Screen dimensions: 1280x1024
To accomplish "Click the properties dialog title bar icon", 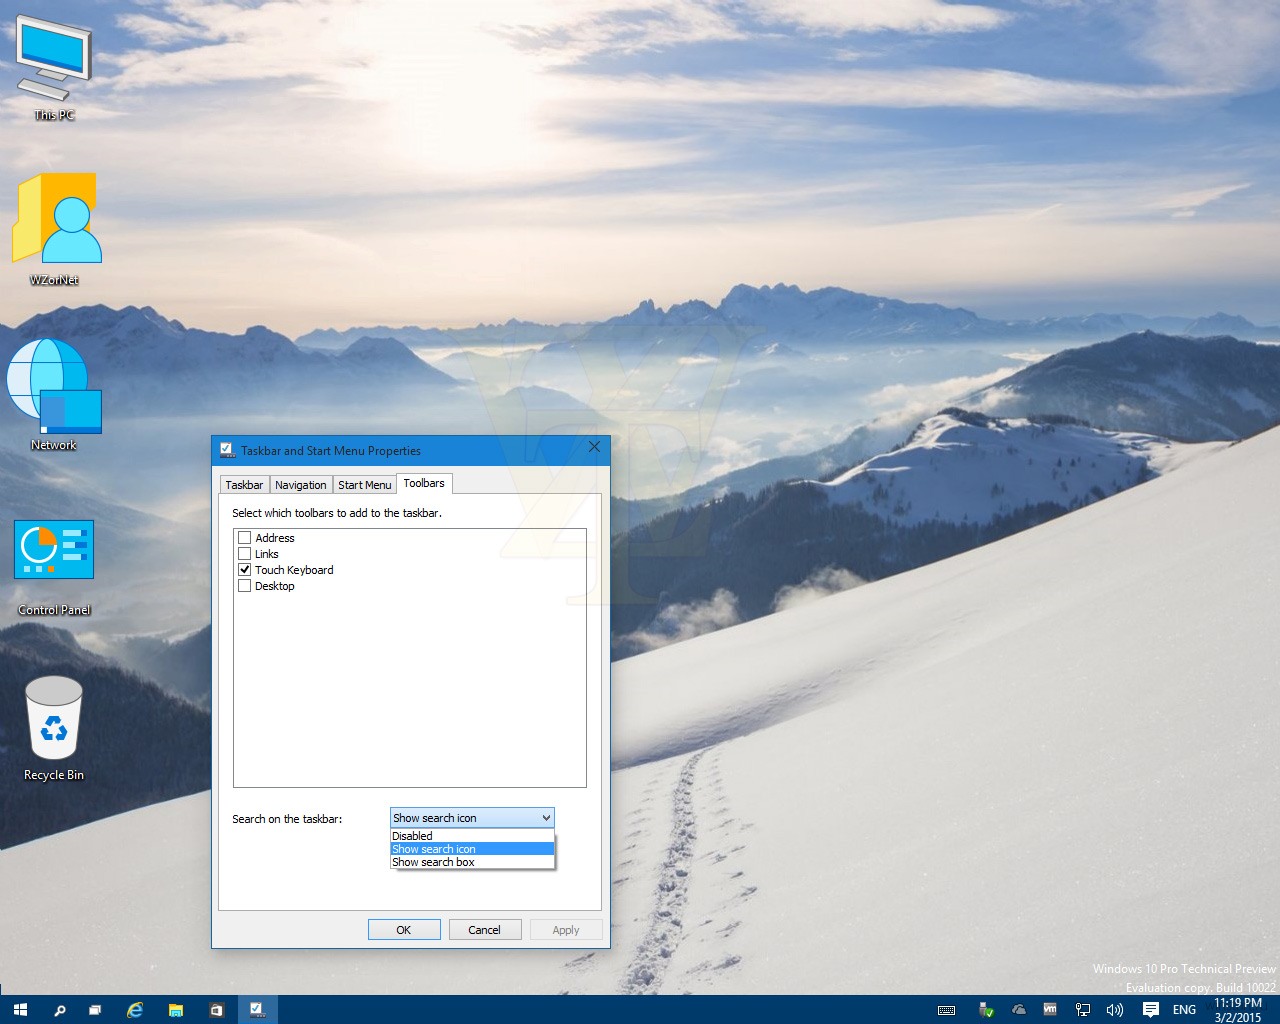I will tap(226, 450).
